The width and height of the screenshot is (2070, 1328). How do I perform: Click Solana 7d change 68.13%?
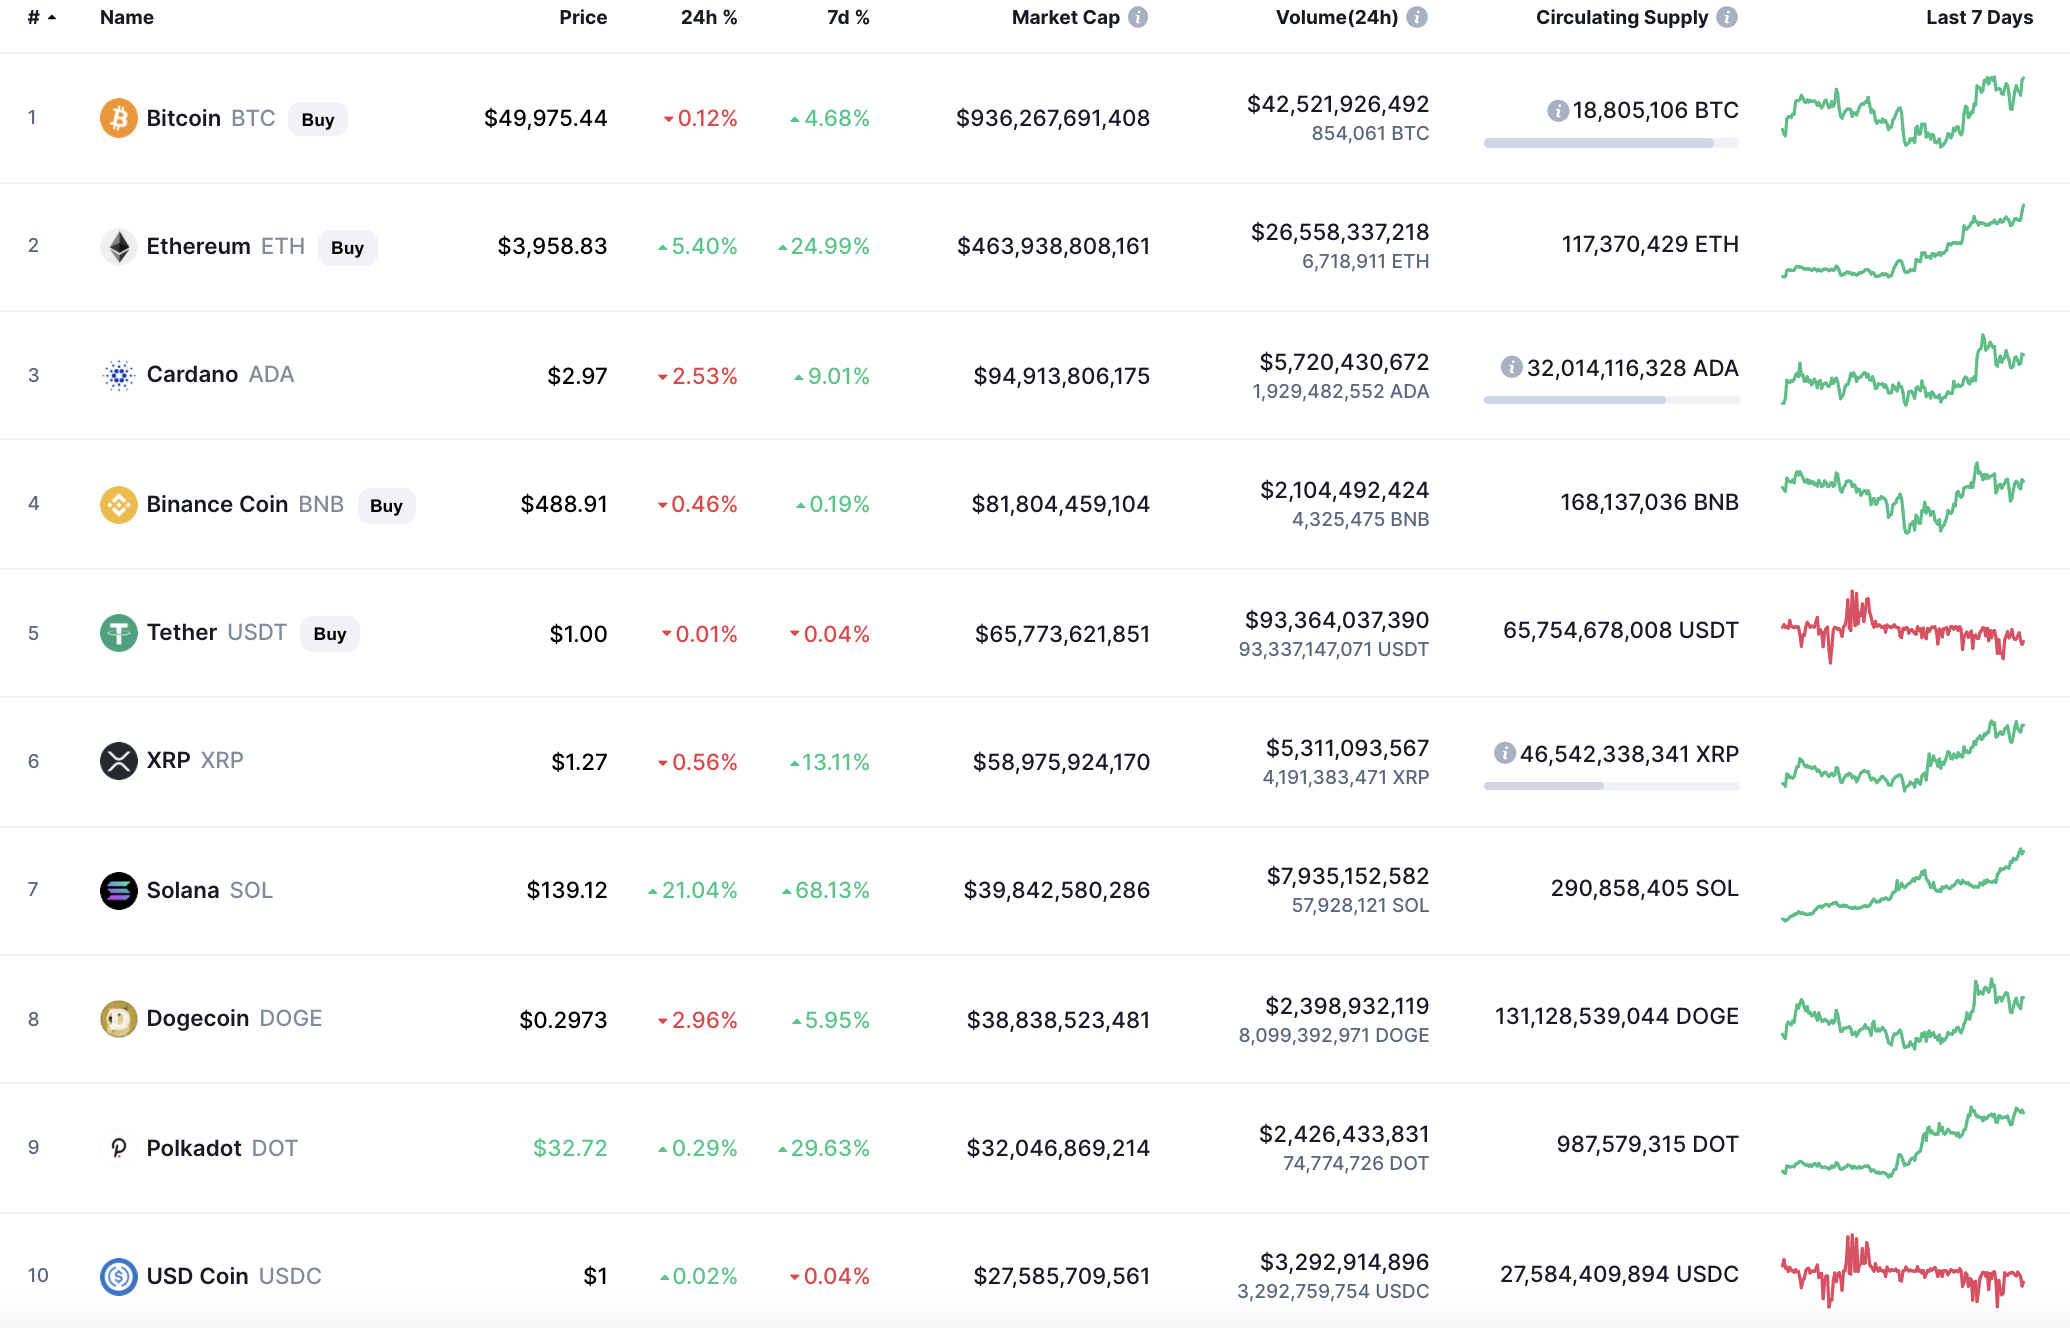coord(826,890)
